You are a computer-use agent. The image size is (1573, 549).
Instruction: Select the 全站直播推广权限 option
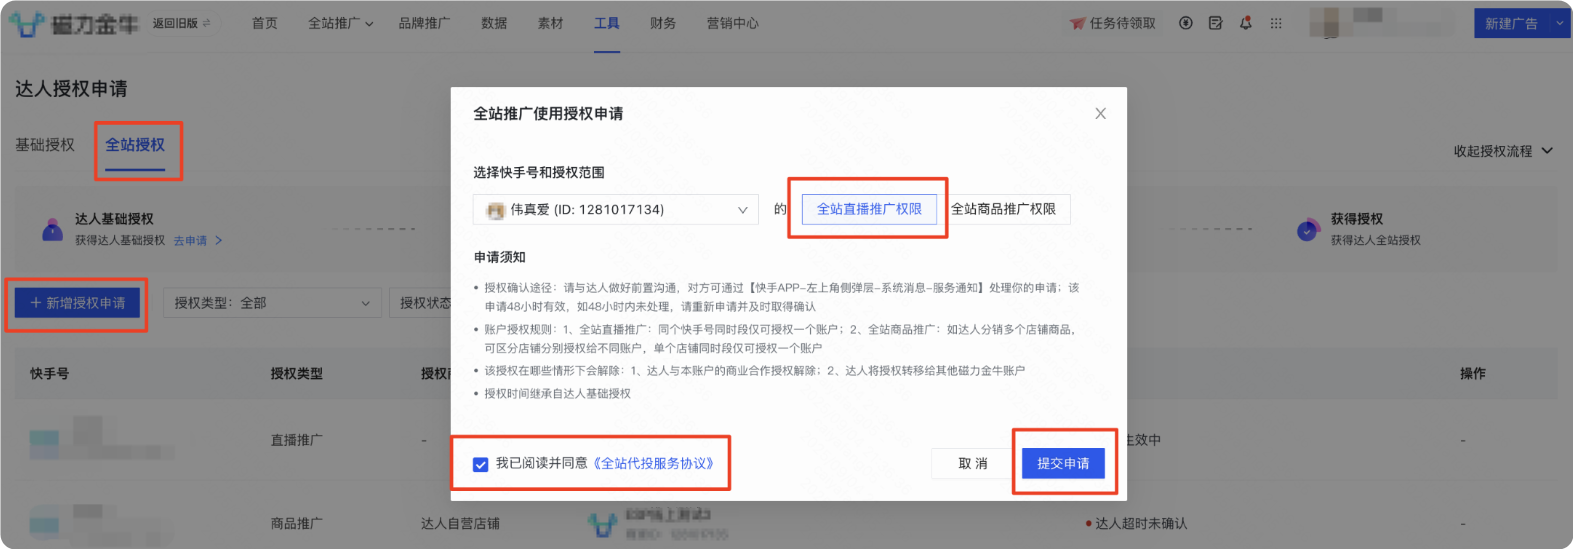869,209
